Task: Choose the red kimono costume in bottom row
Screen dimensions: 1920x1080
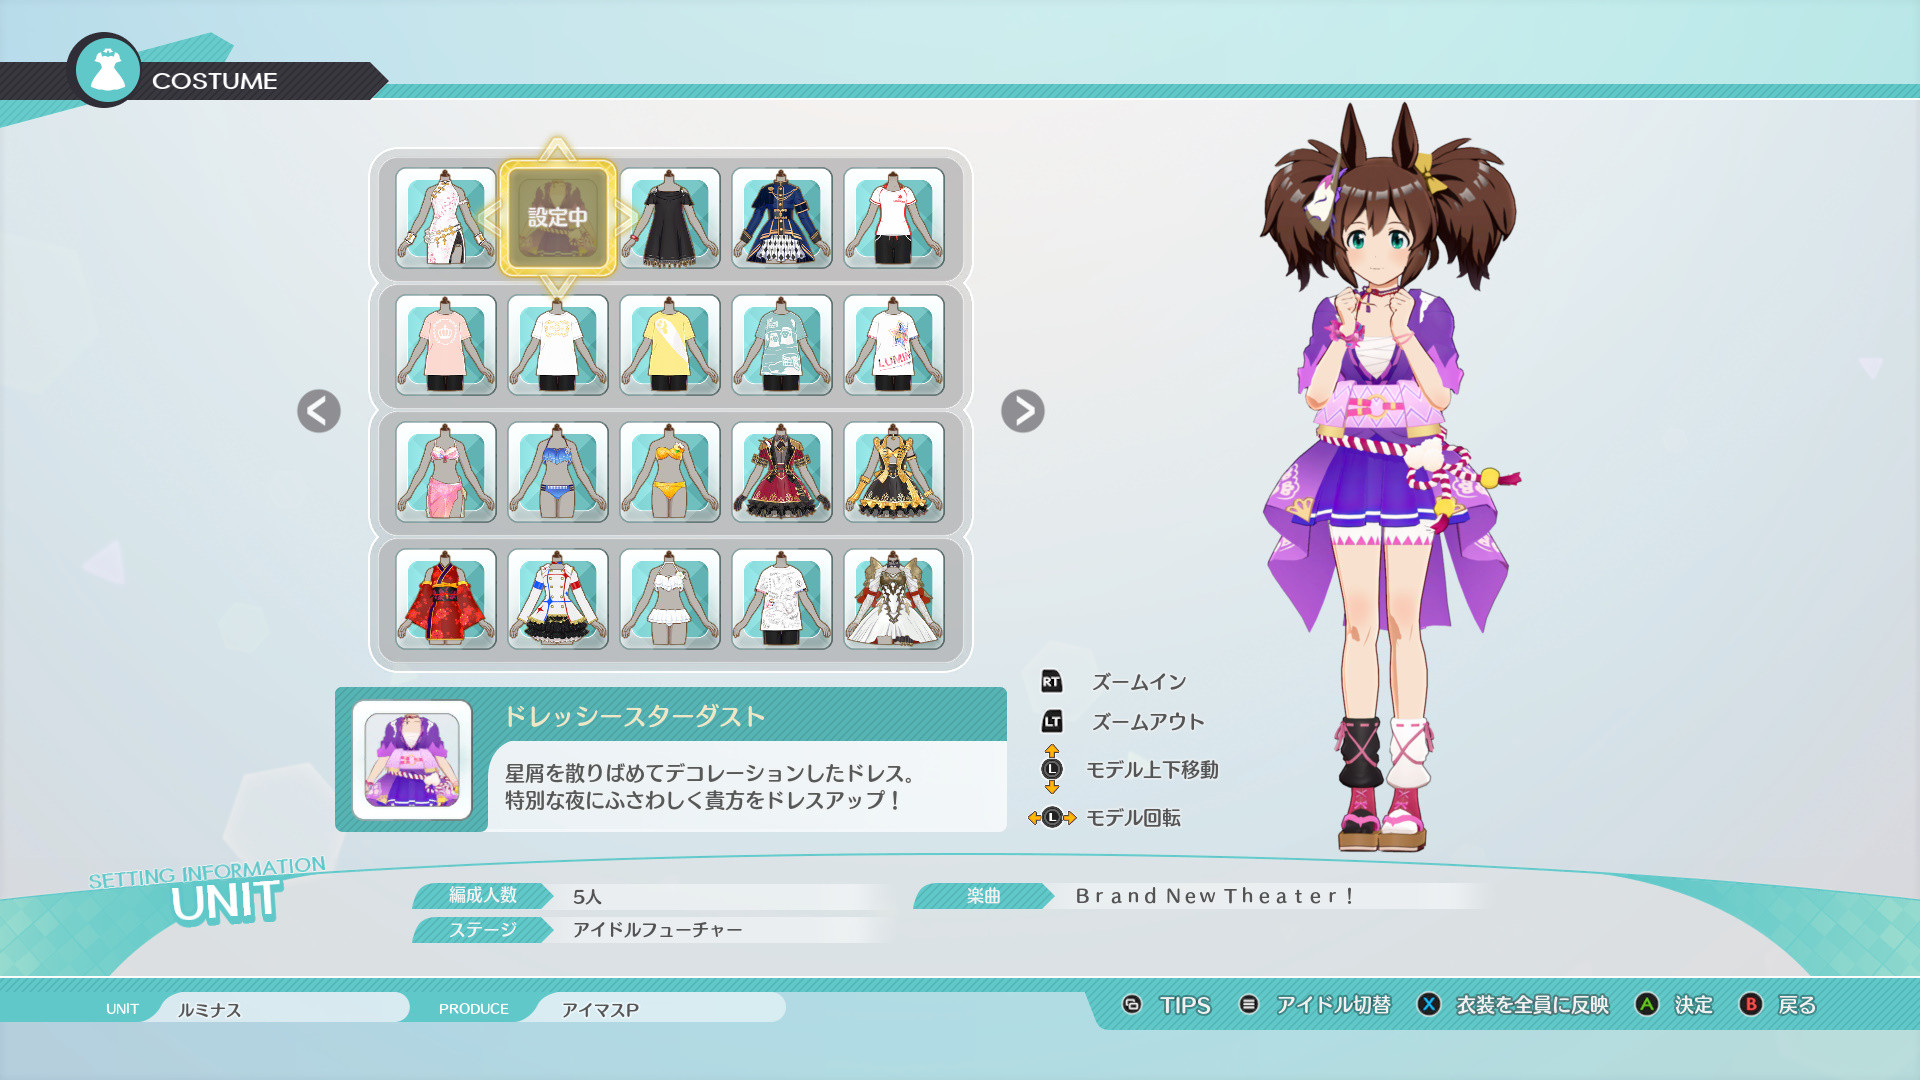Action: coord(445,600)
